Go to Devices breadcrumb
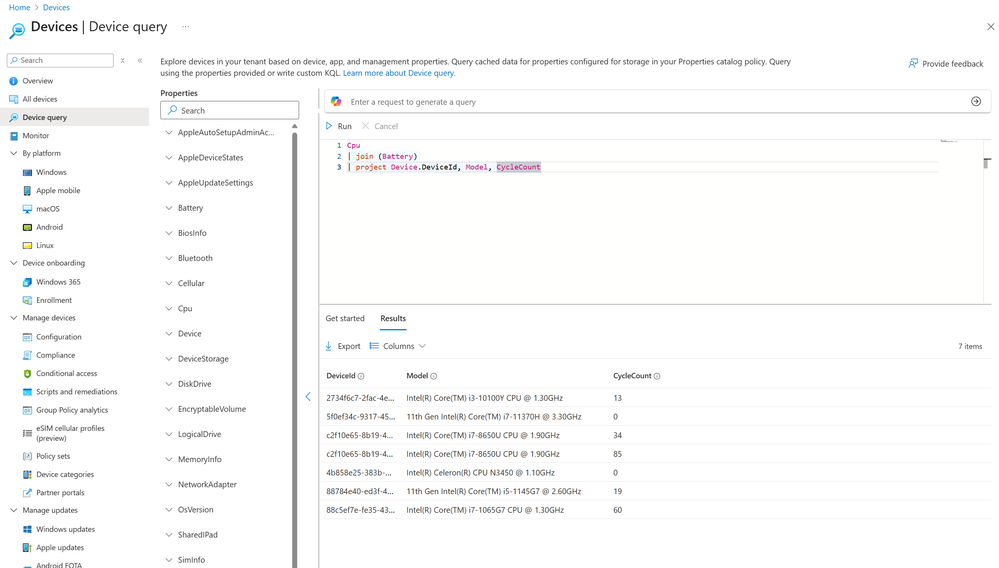The height and width of the screenshot is (568, 999). coord(56,8)
